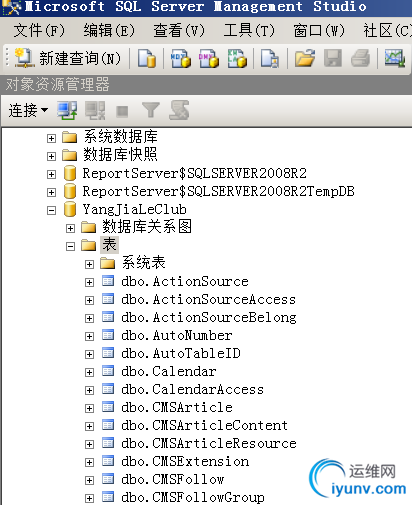This screenshot has width=412, height=505.
Task: Expand the dbo.ActionSource table node
Action: (x=89, y=282)
